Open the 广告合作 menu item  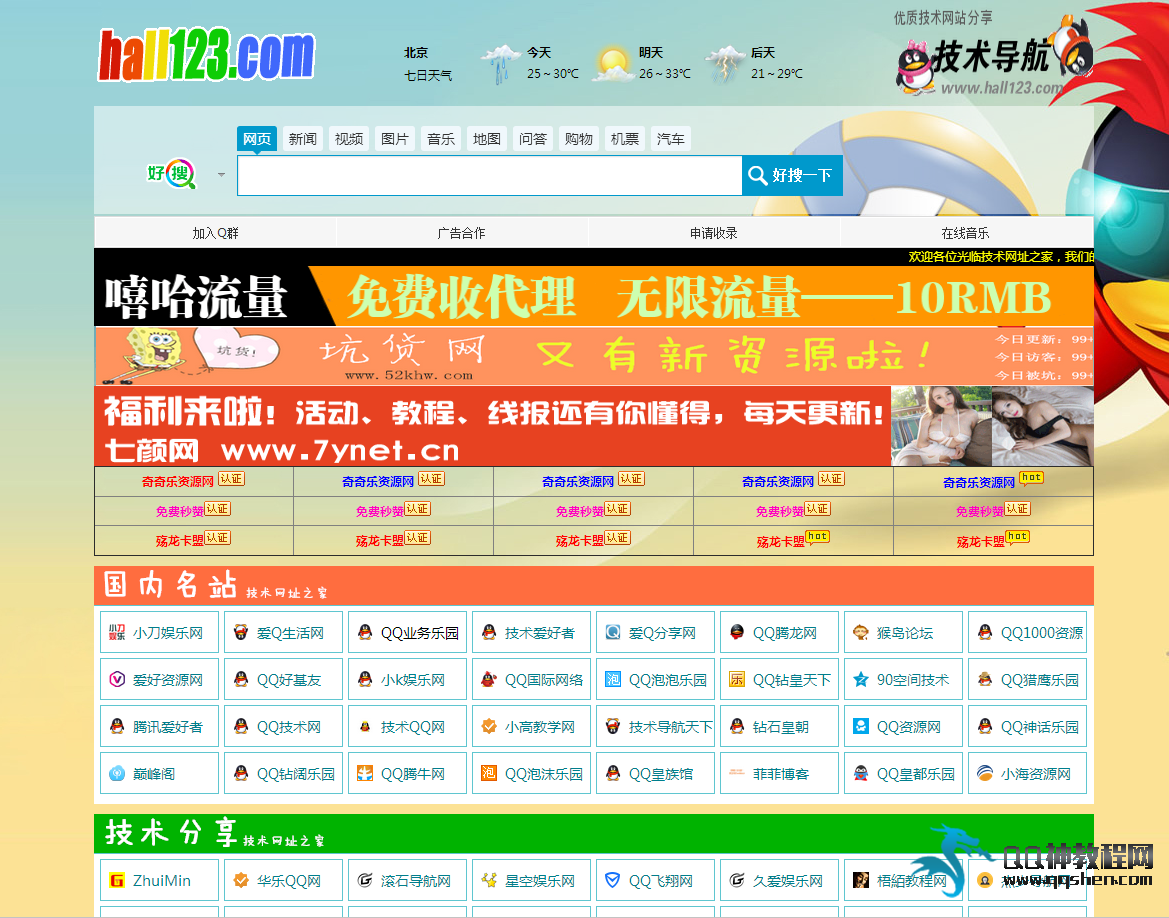461,233
